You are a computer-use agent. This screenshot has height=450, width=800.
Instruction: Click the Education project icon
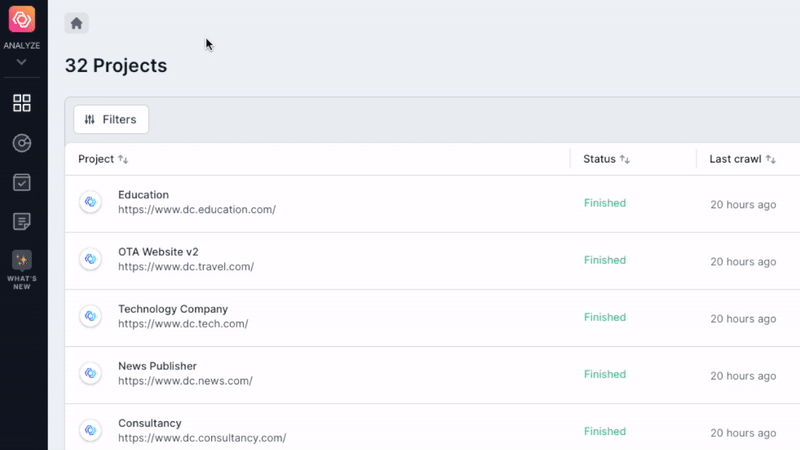90,202
